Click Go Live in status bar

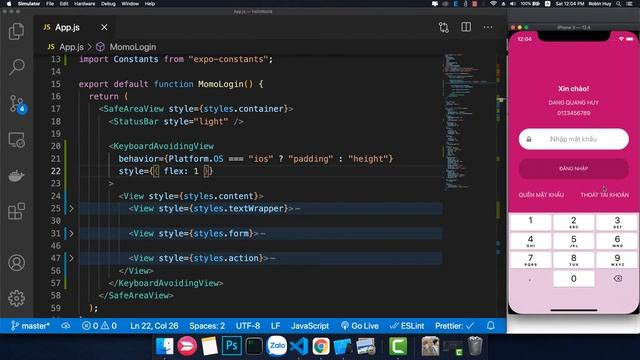click(360, 326)
